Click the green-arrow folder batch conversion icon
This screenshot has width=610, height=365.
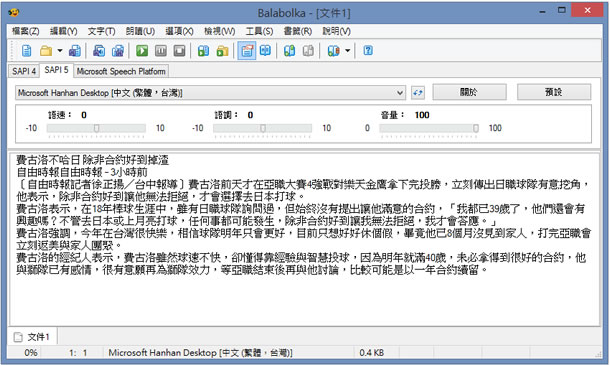pyautogui.click(x=222, y=51)
